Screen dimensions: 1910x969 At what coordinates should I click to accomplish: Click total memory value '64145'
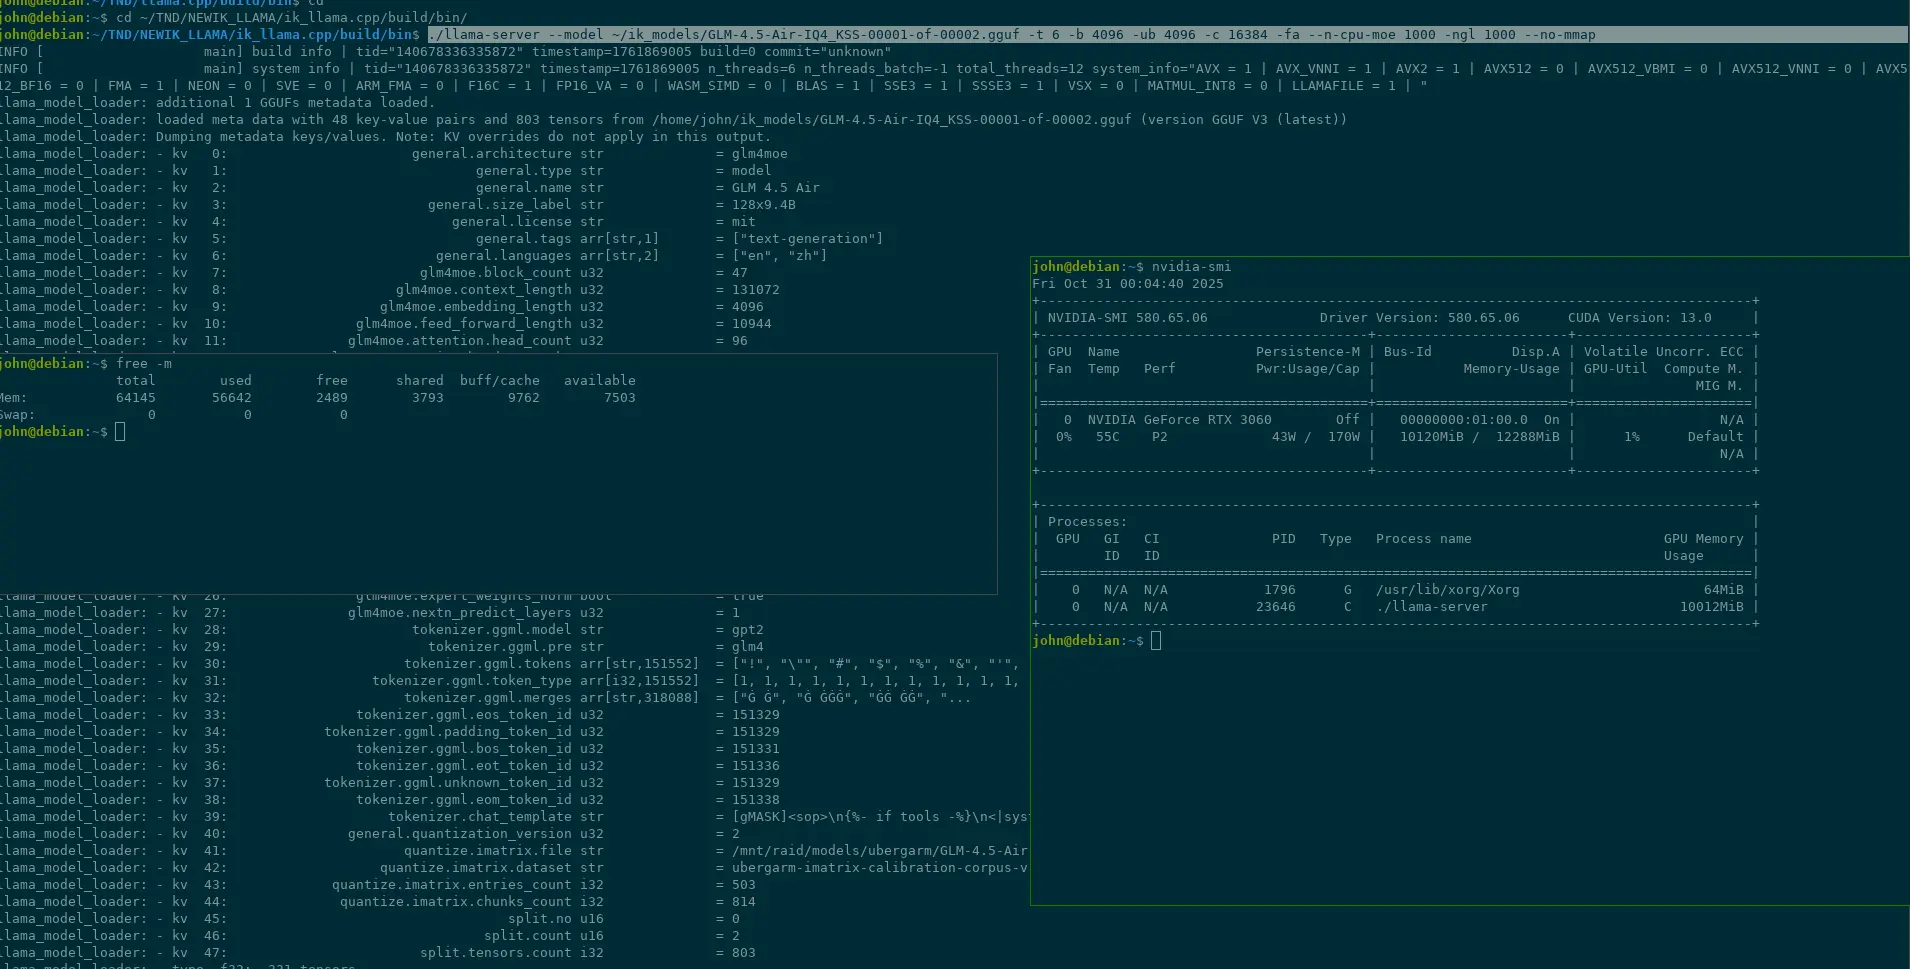point(136,398)
